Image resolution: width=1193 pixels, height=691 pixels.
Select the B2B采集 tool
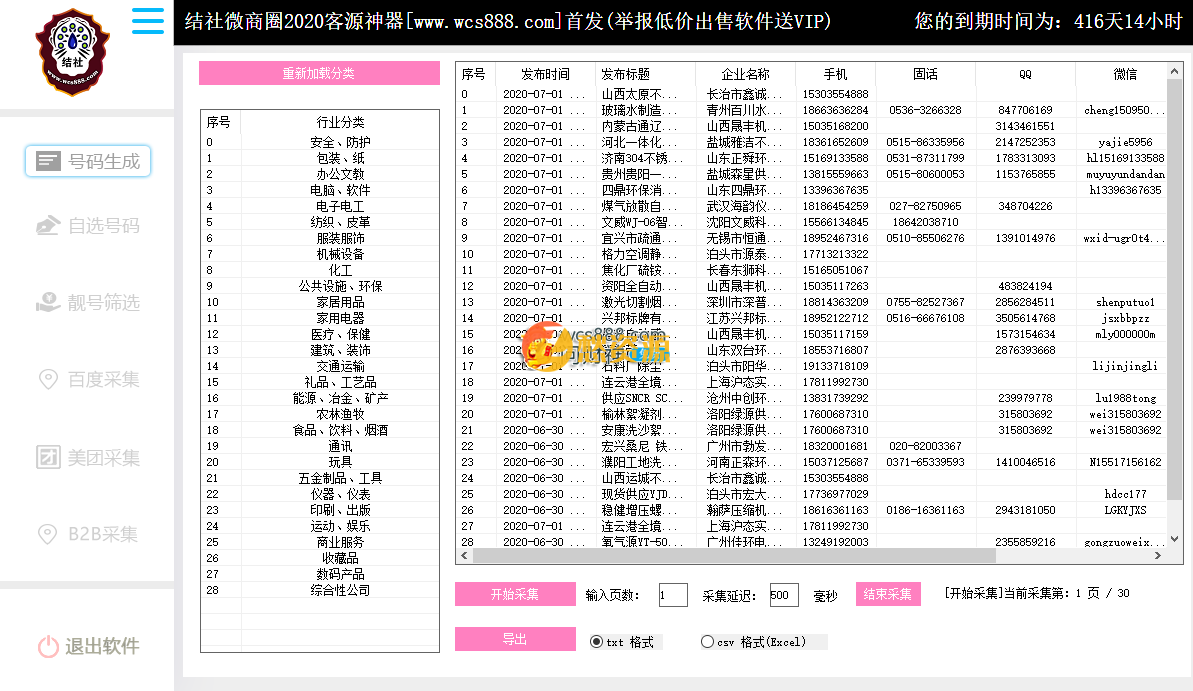87,534
